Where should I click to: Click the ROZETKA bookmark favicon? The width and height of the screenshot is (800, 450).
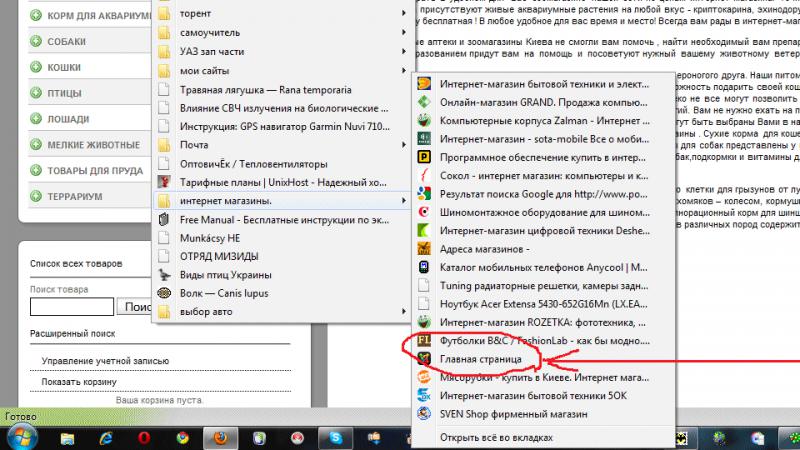click(x=424, y=321)
